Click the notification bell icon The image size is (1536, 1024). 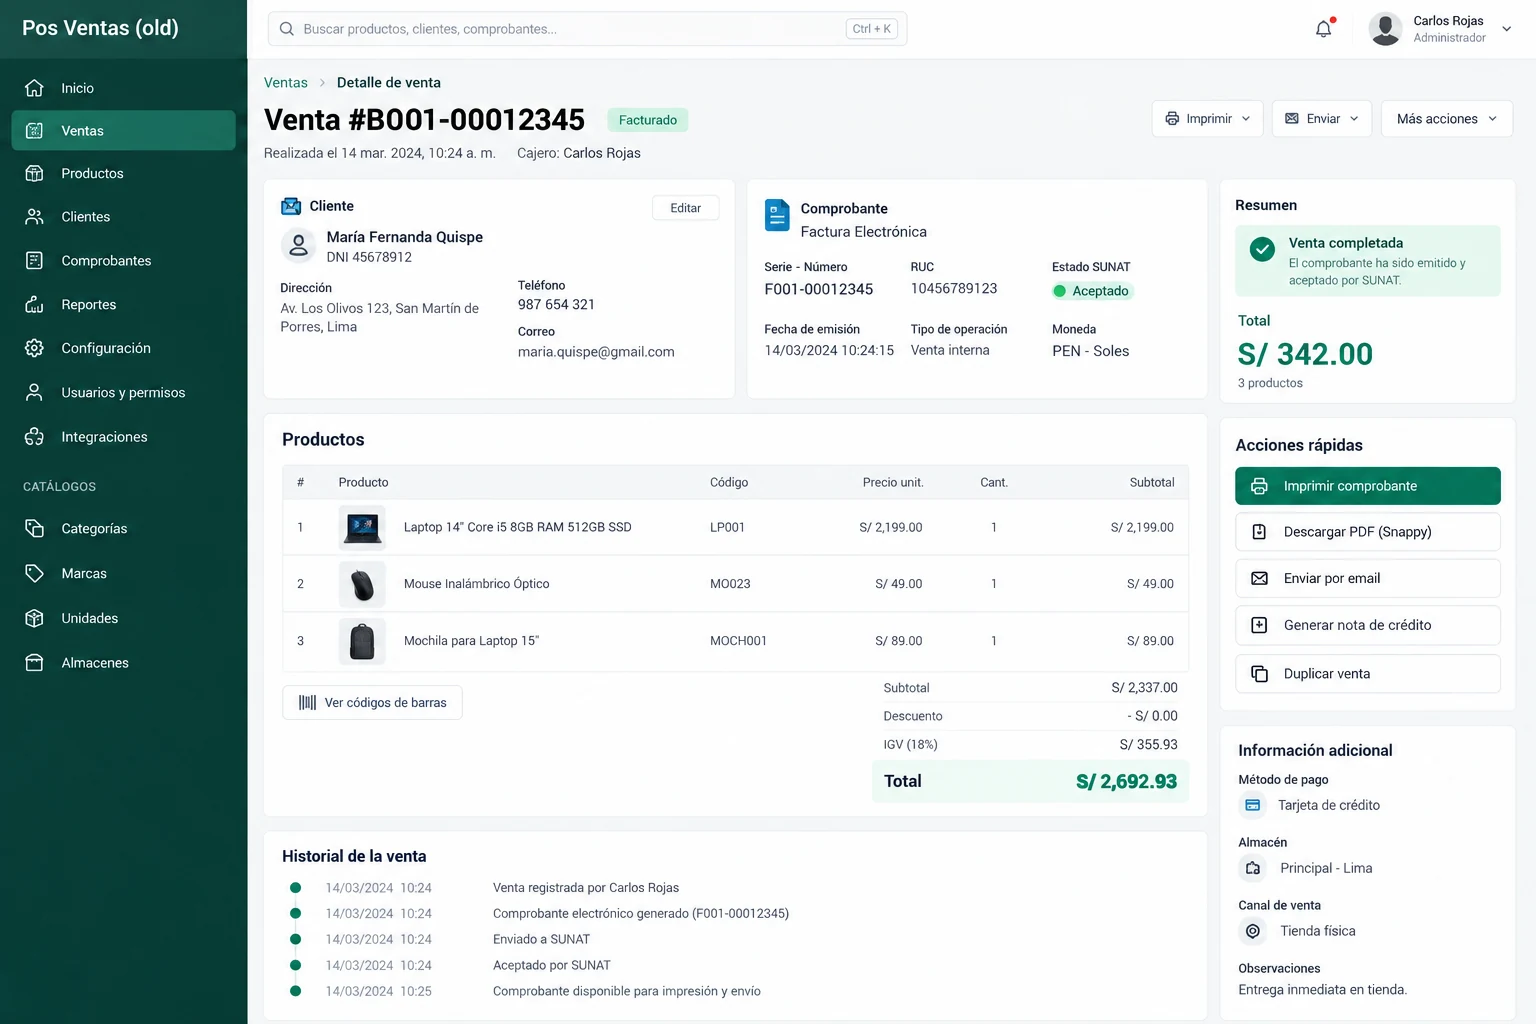coord(1324,29)
